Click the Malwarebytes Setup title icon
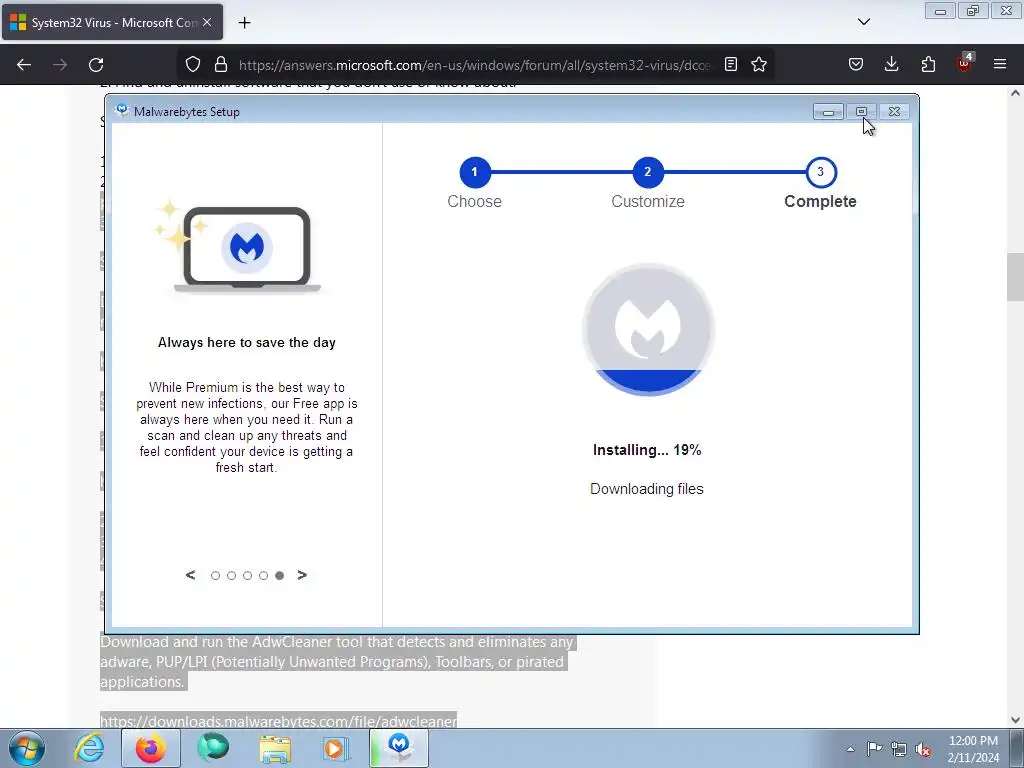 [121, 111]
